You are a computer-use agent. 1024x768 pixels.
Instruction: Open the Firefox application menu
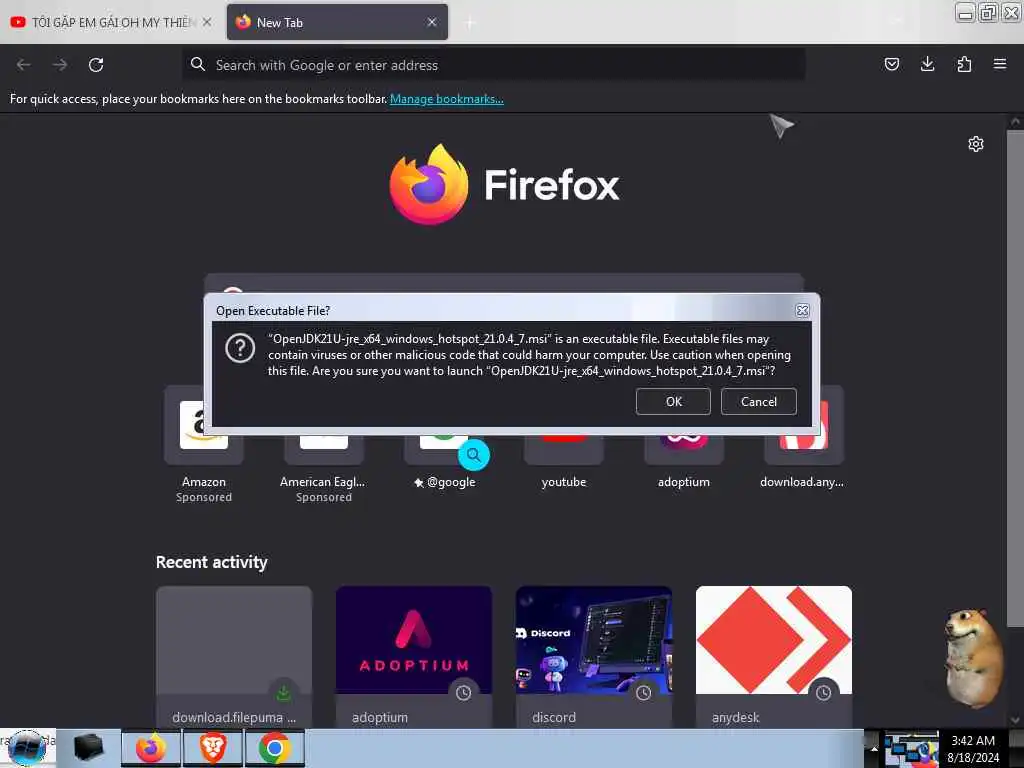pyautogui.click(x=999, y=64)
